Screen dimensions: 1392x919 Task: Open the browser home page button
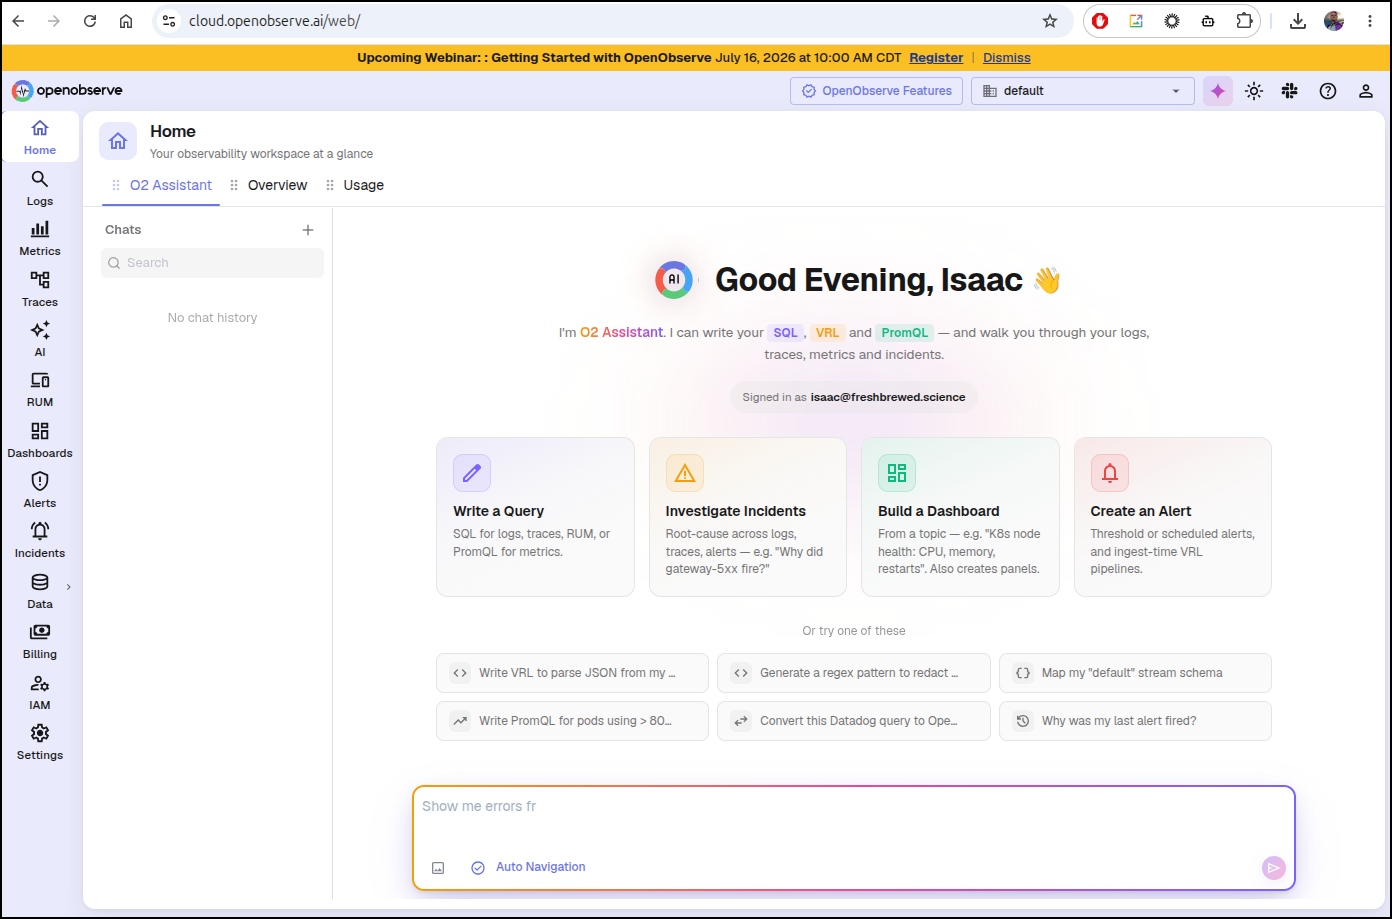click(x=126, y=21)
